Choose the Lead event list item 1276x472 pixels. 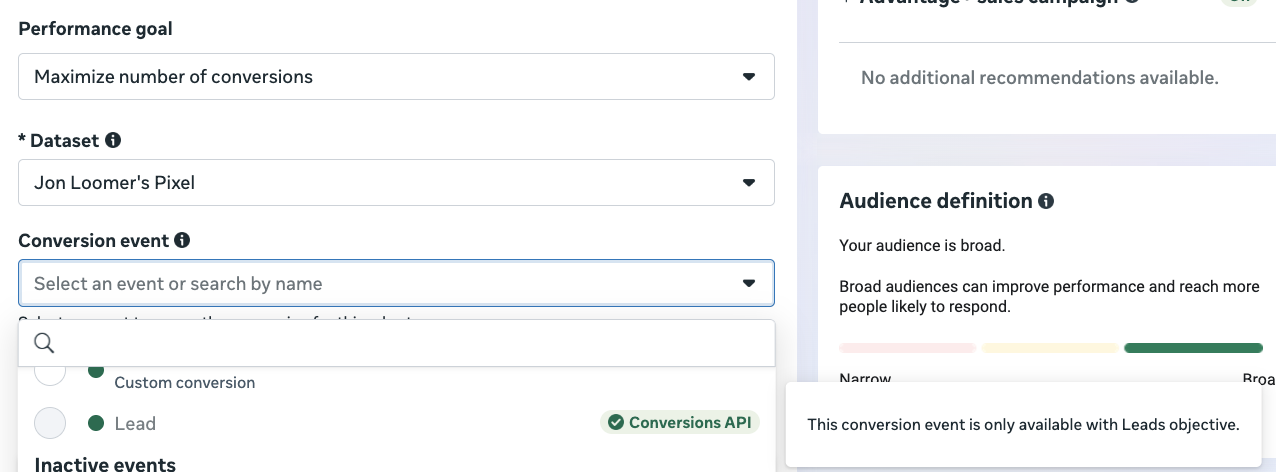(135, 424)
